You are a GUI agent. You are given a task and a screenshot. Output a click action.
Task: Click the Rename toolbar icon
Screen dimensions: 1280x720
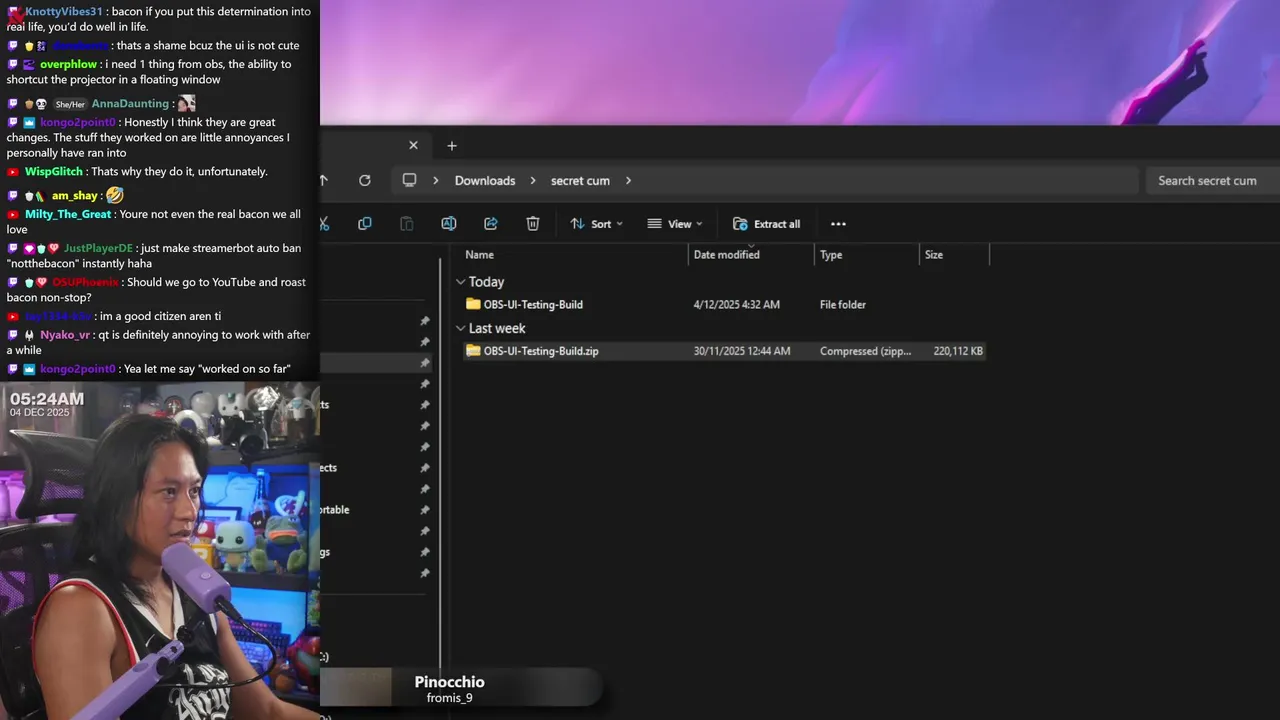tap(449, 224)
